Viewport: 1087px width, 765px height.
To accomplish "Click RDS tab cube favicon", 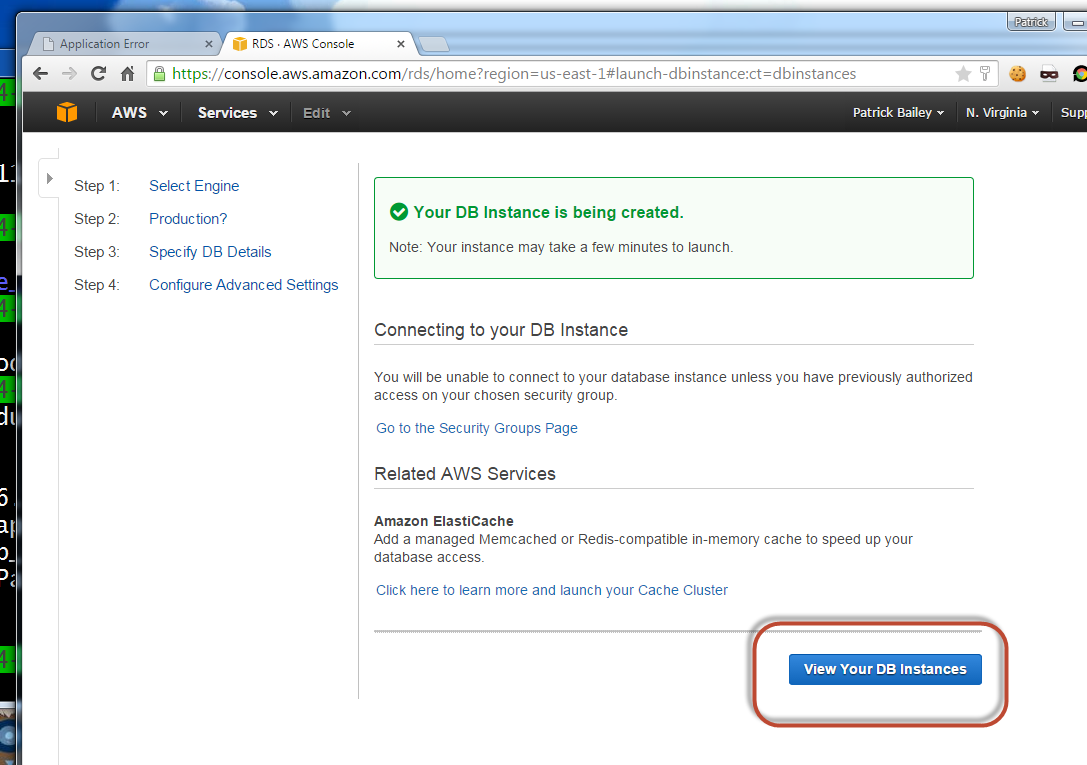I will tap(240, 44).
